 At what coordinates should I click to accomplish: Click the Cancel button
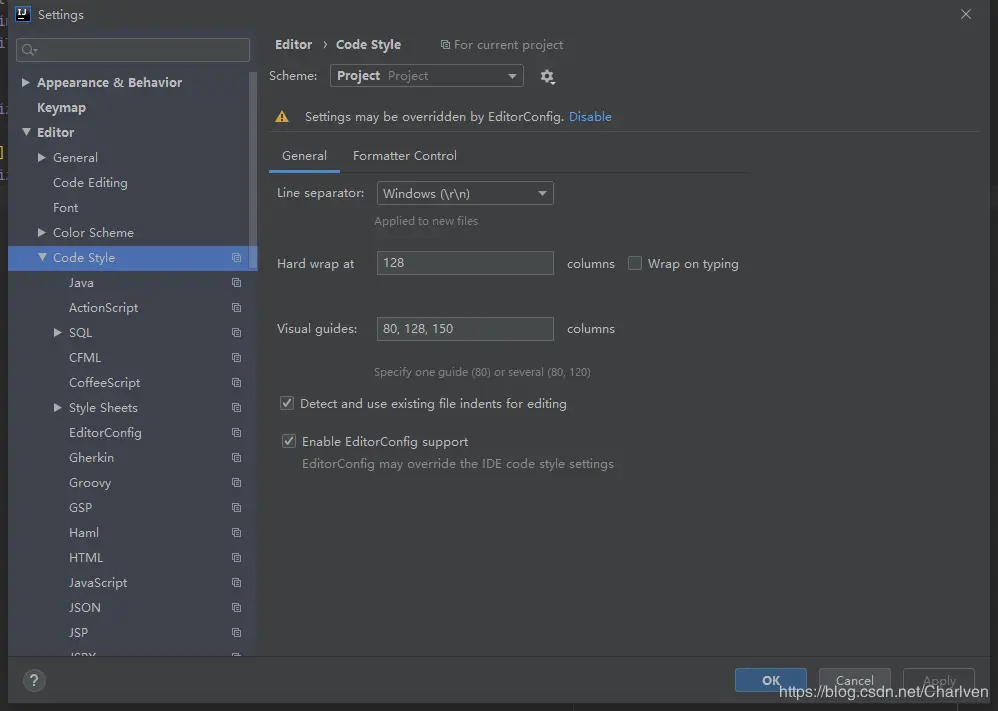tap(854, 680)
